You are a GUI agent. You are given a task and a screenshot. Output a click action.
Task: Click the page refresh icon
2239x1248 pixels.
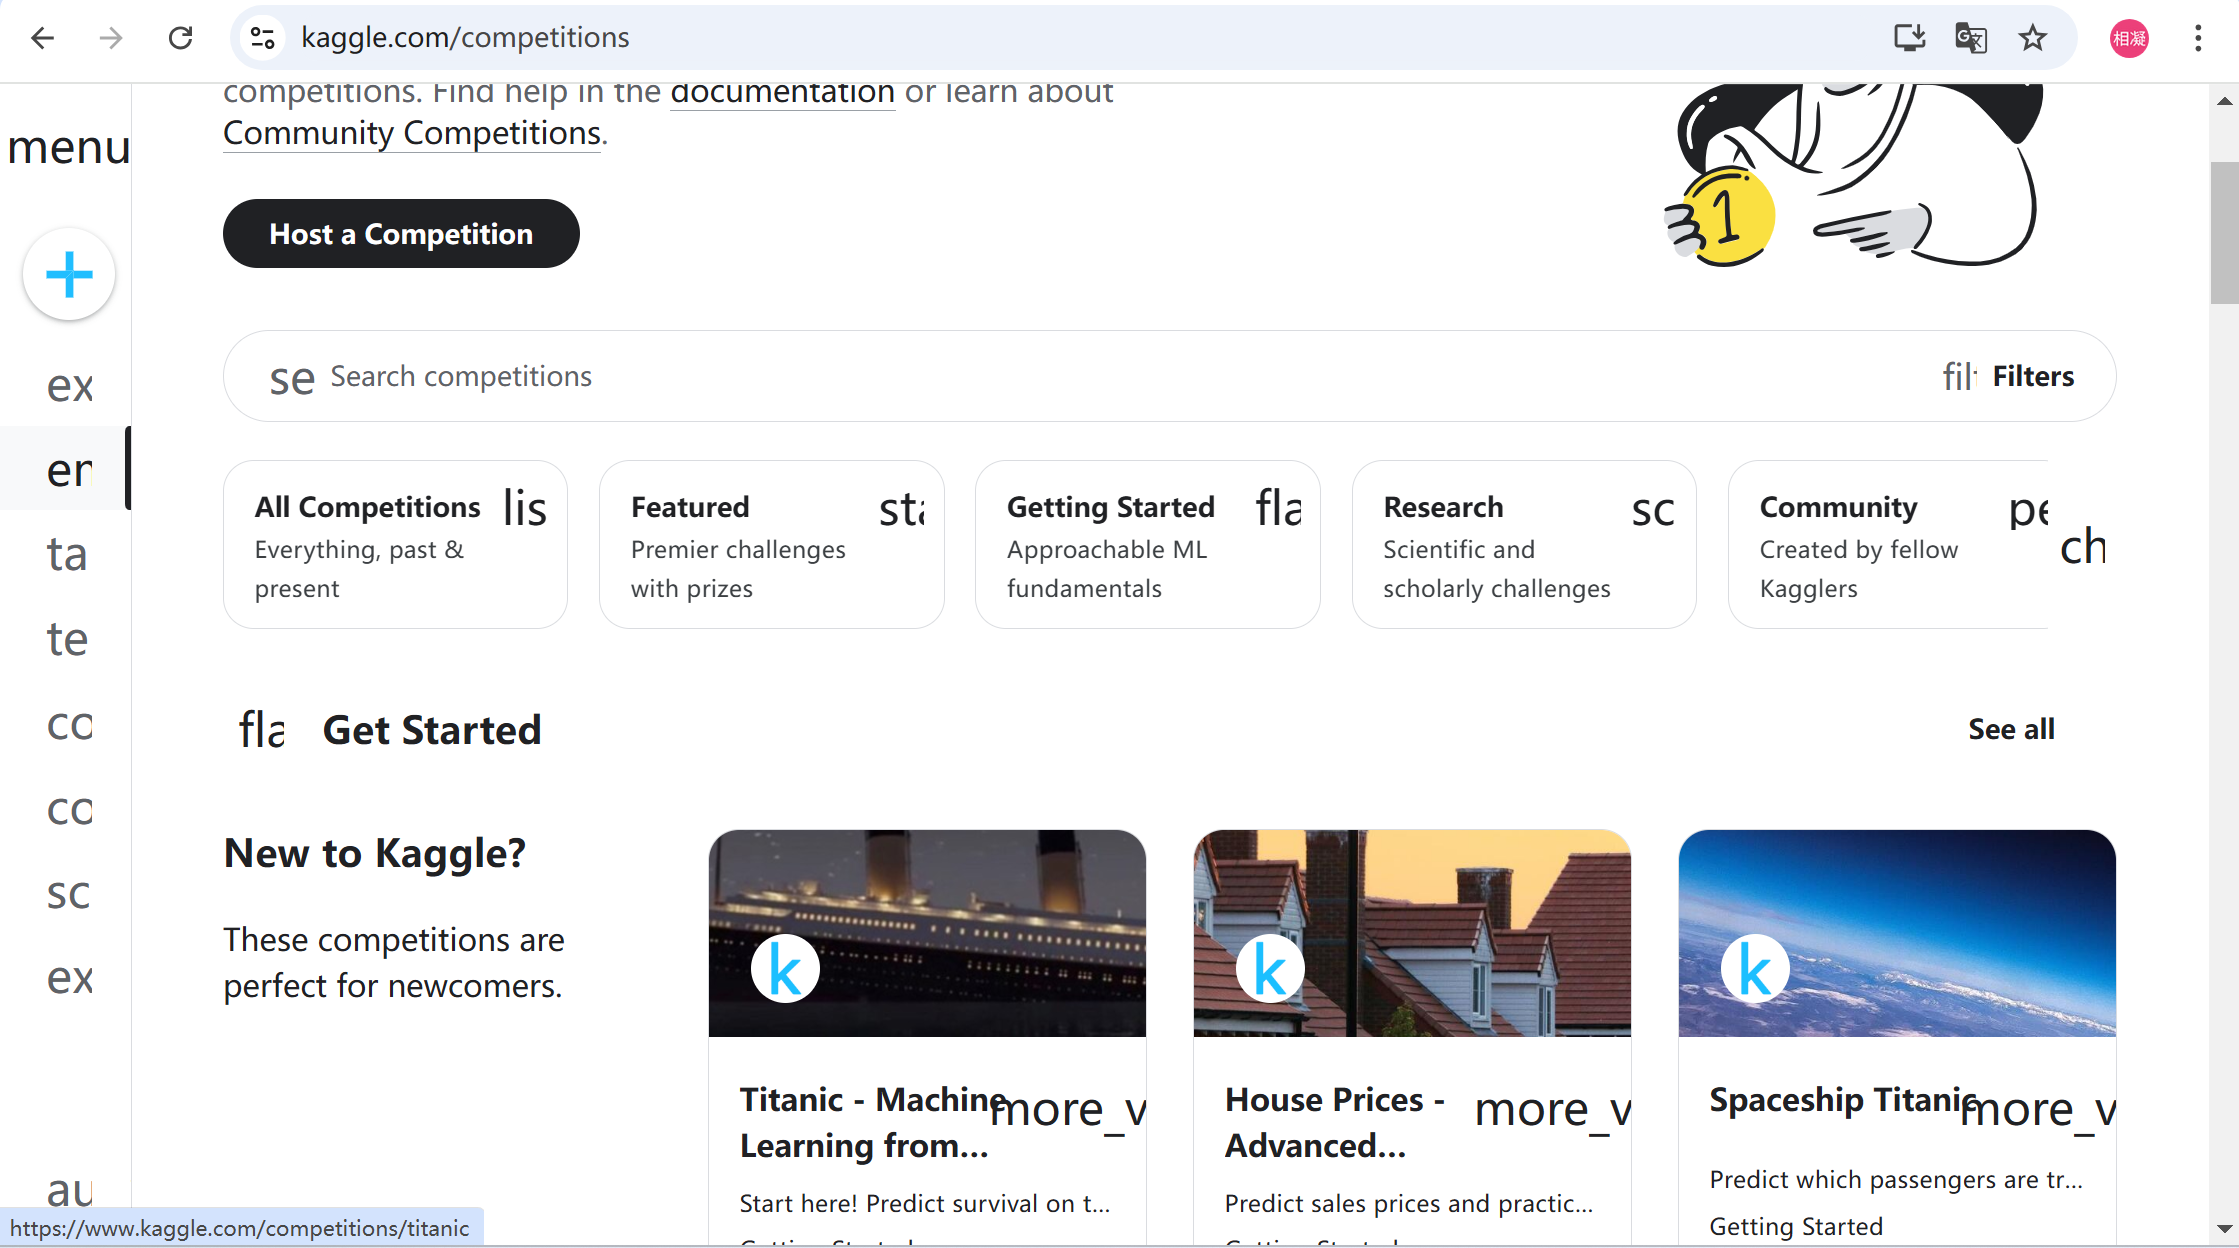(180, 37)
